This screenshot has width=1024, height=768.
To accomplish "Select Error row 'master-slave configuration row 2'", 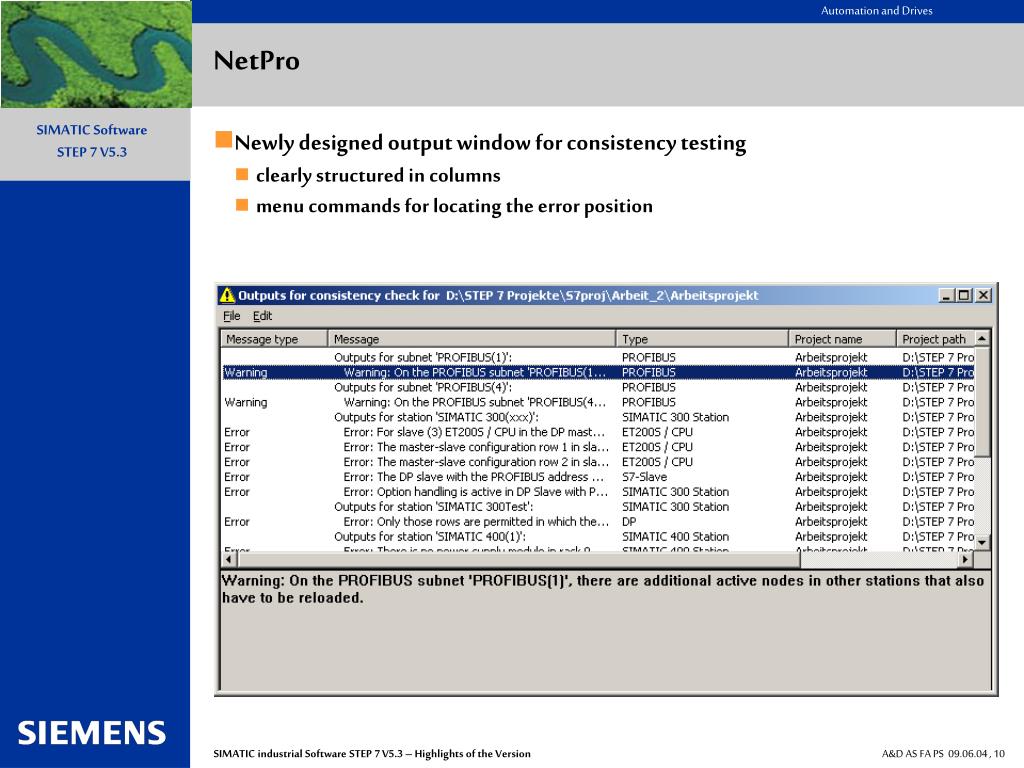I will click(598, 462).
